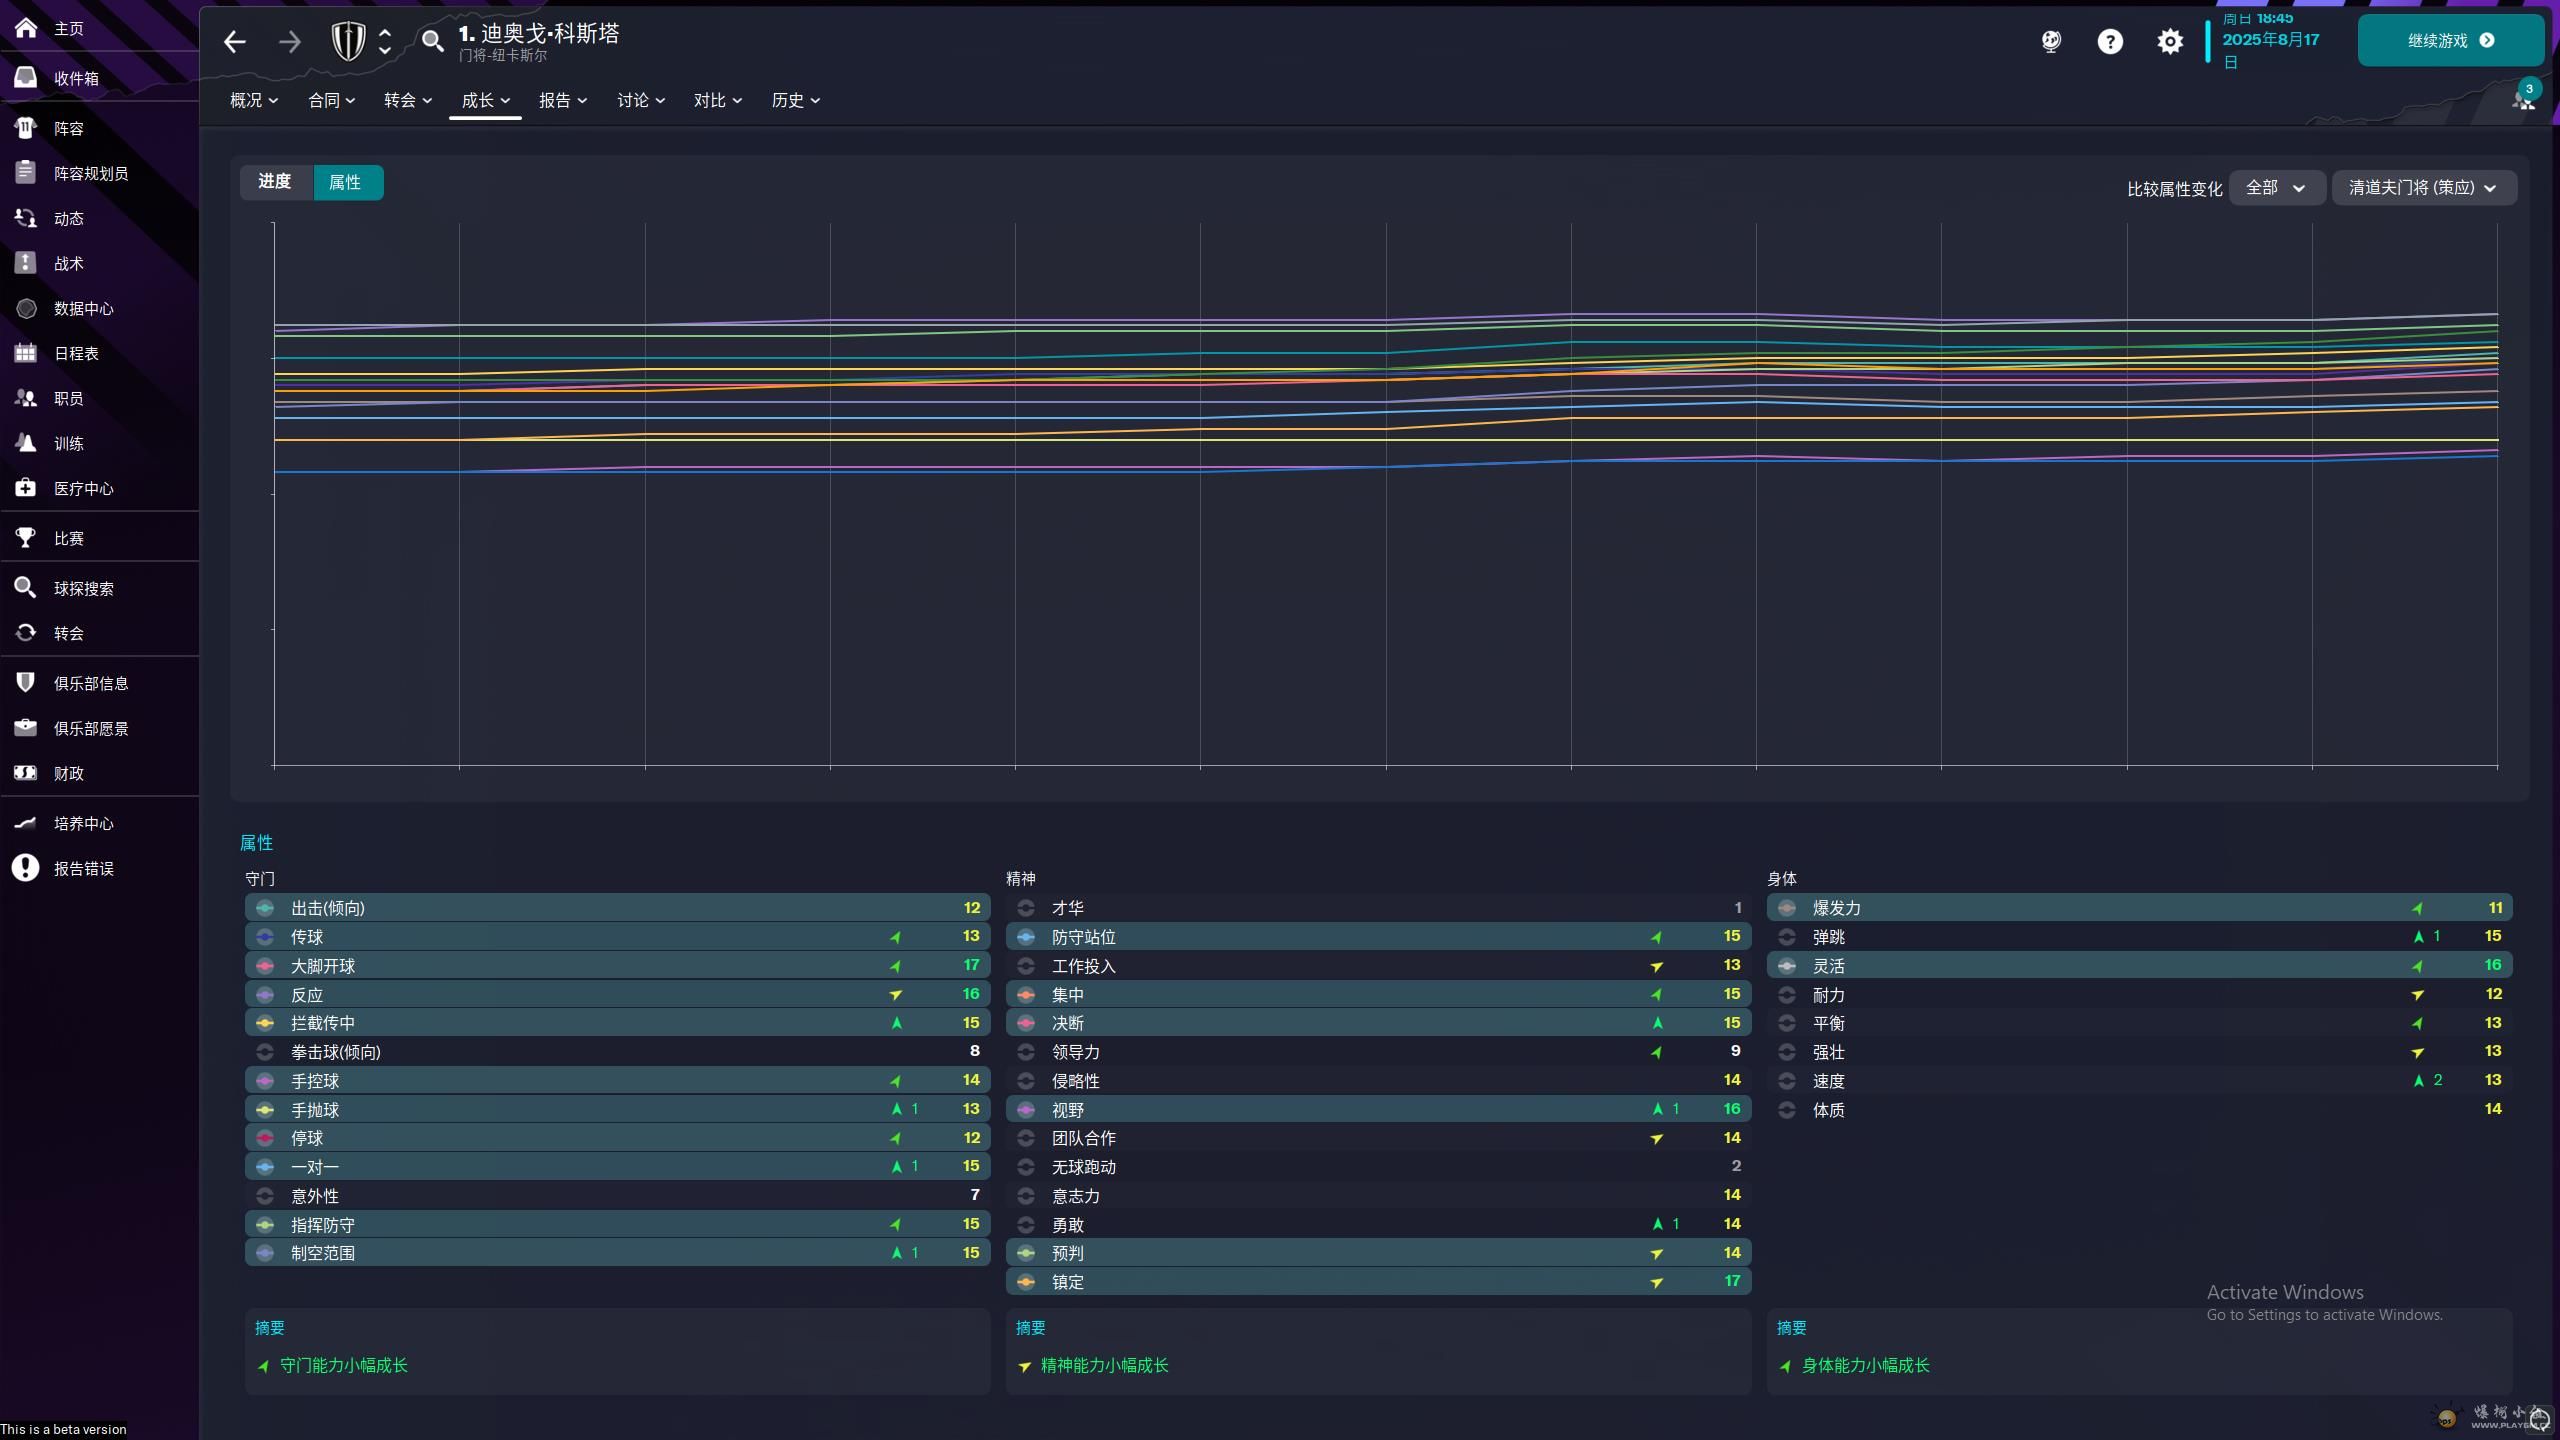
Task: Toggle graph line for 镇定 attribute
Action: (1026, 1282)
